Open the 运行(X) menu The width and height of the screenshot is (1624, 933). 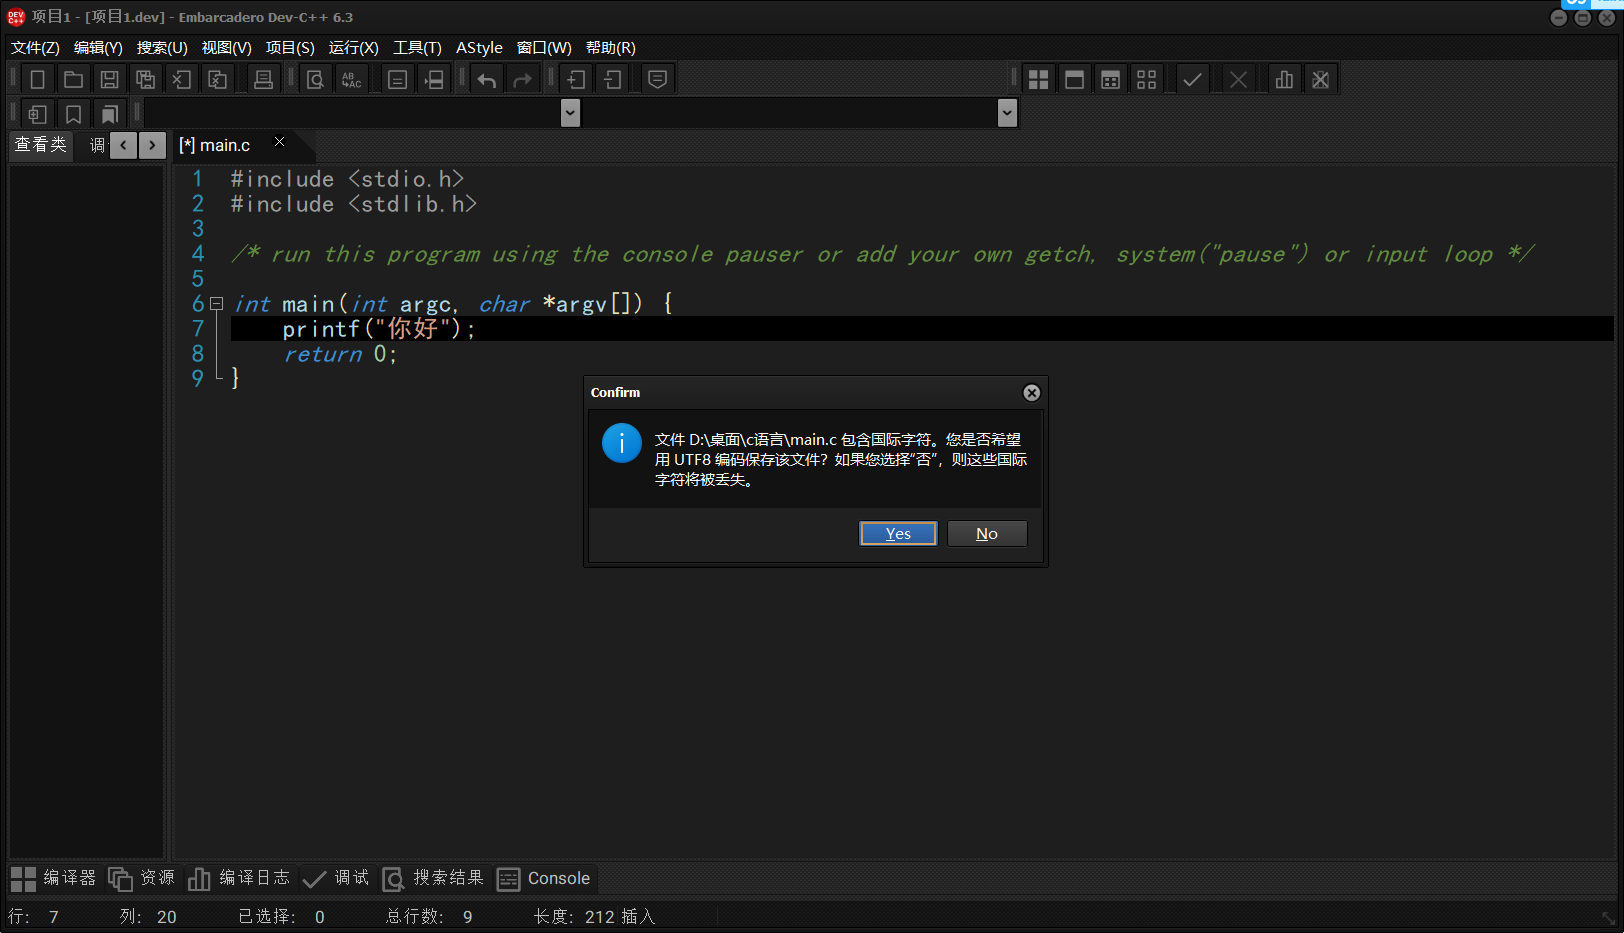[x=355, y=47]
